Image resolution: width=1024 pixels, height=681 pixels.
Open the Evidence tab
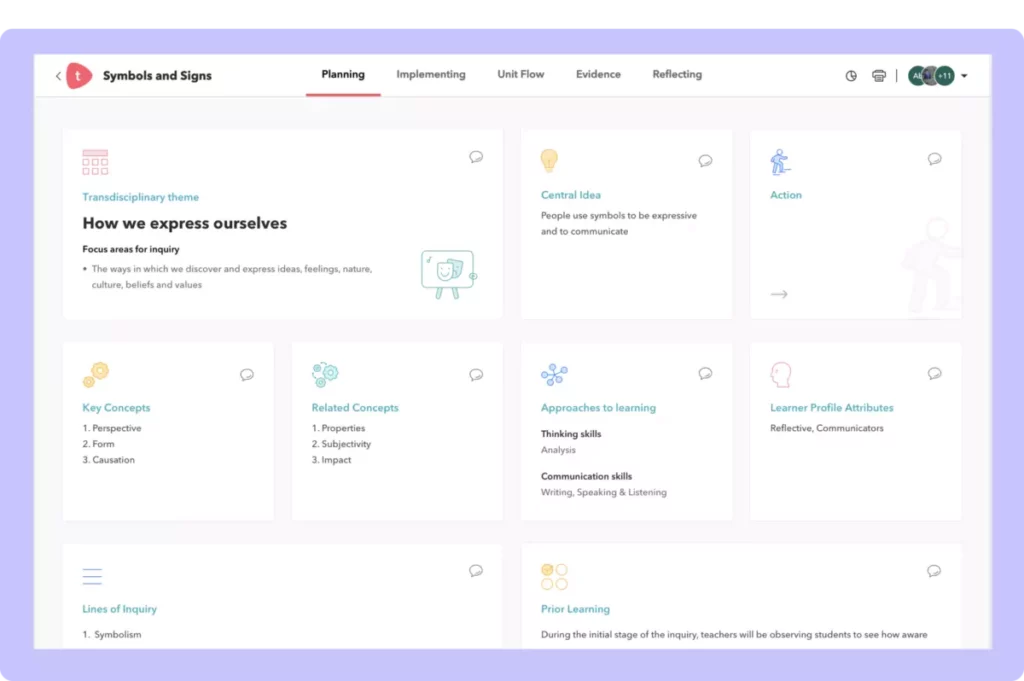(598, 75)
